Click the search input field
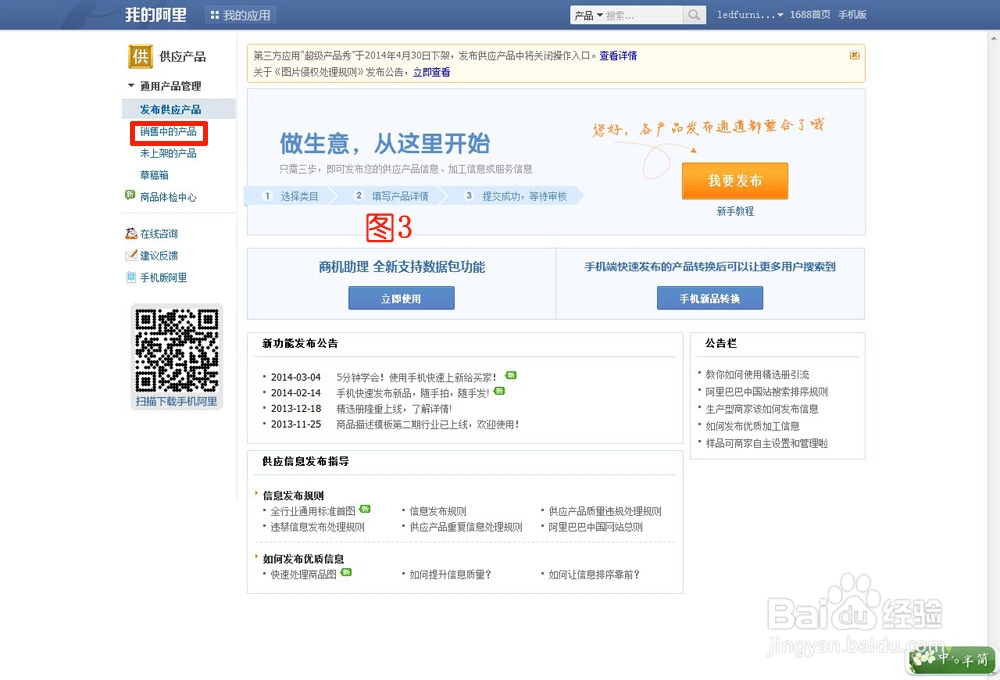 (x=643, y=15)
